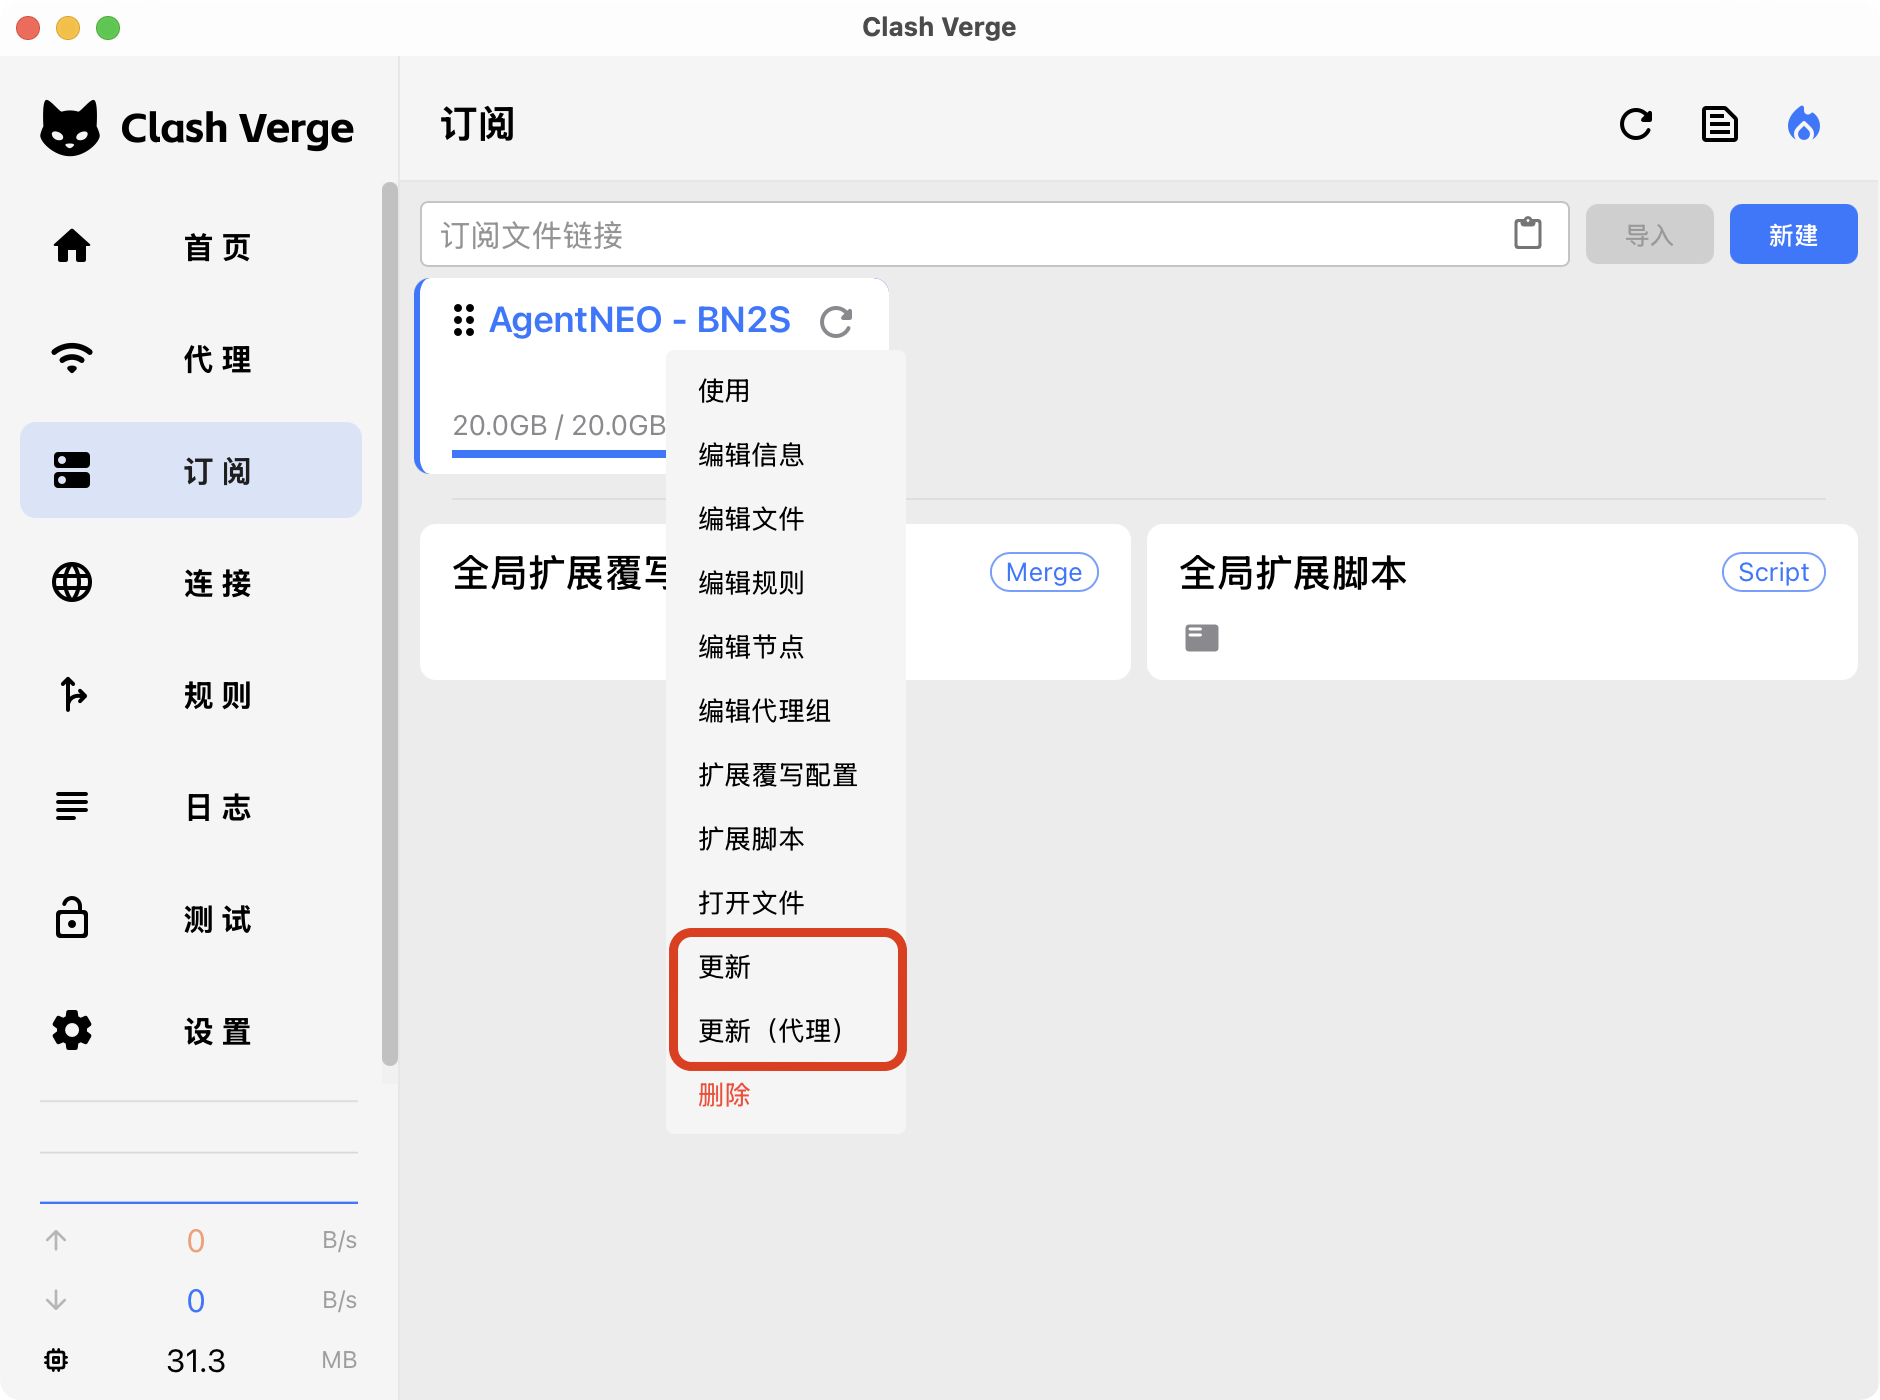Image resolution: width=1880 pixels, height=1400 pixels.
Task: Choose 使用 in context menu
Action: (786, 390)
